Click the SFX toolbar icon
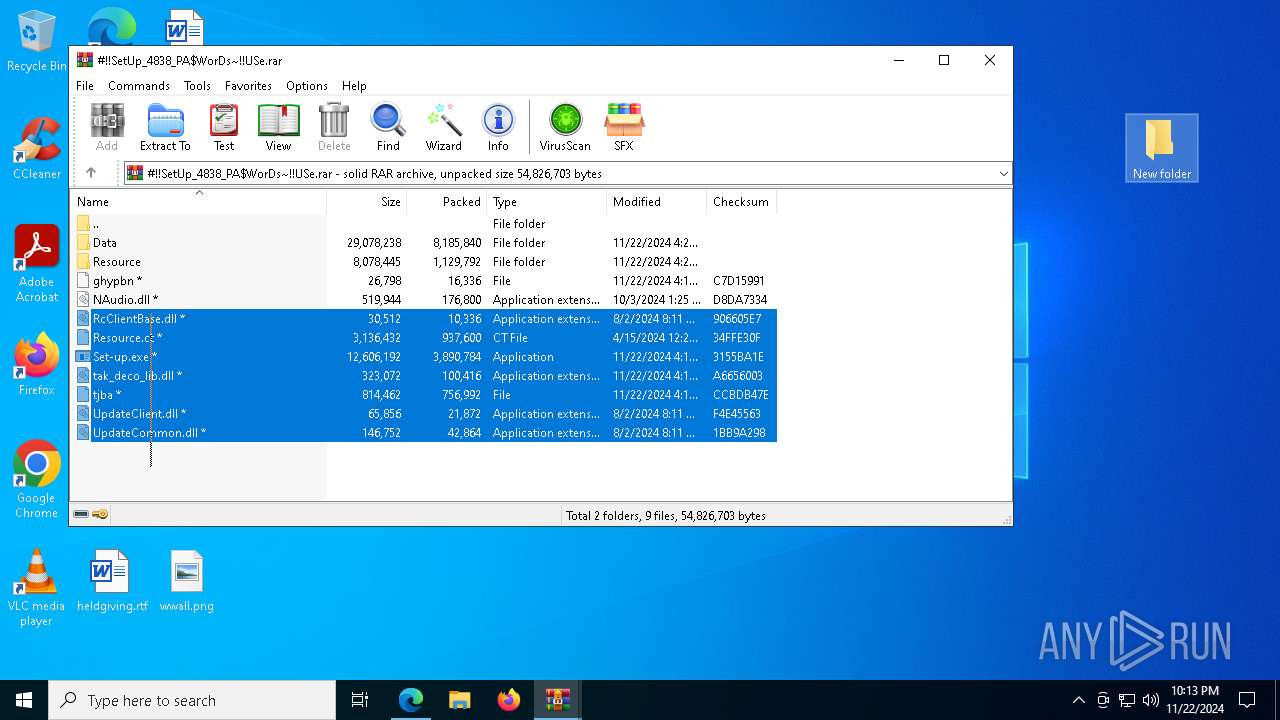Screen dimensions: 1280x720 (x=623, y=127)
